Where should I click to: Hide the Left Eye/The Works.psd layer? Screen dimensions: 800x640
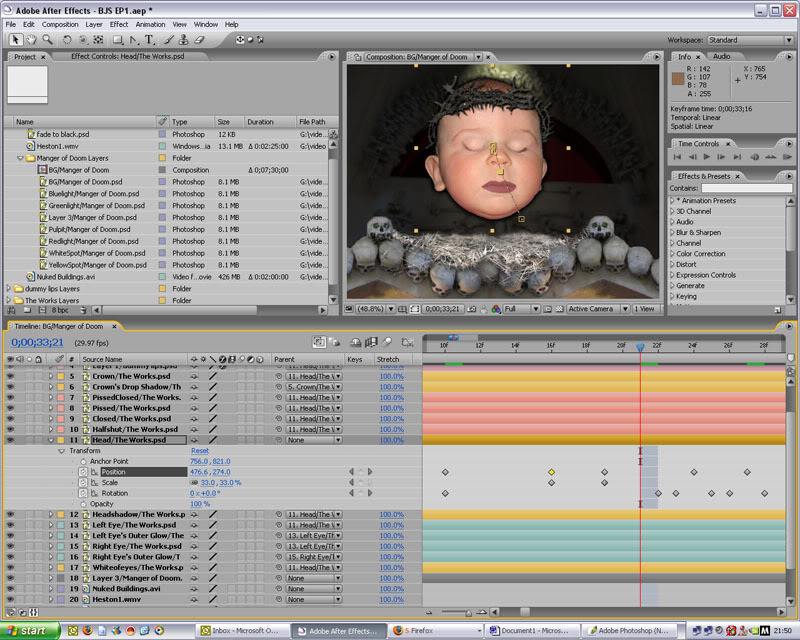[x=10, y=525]
